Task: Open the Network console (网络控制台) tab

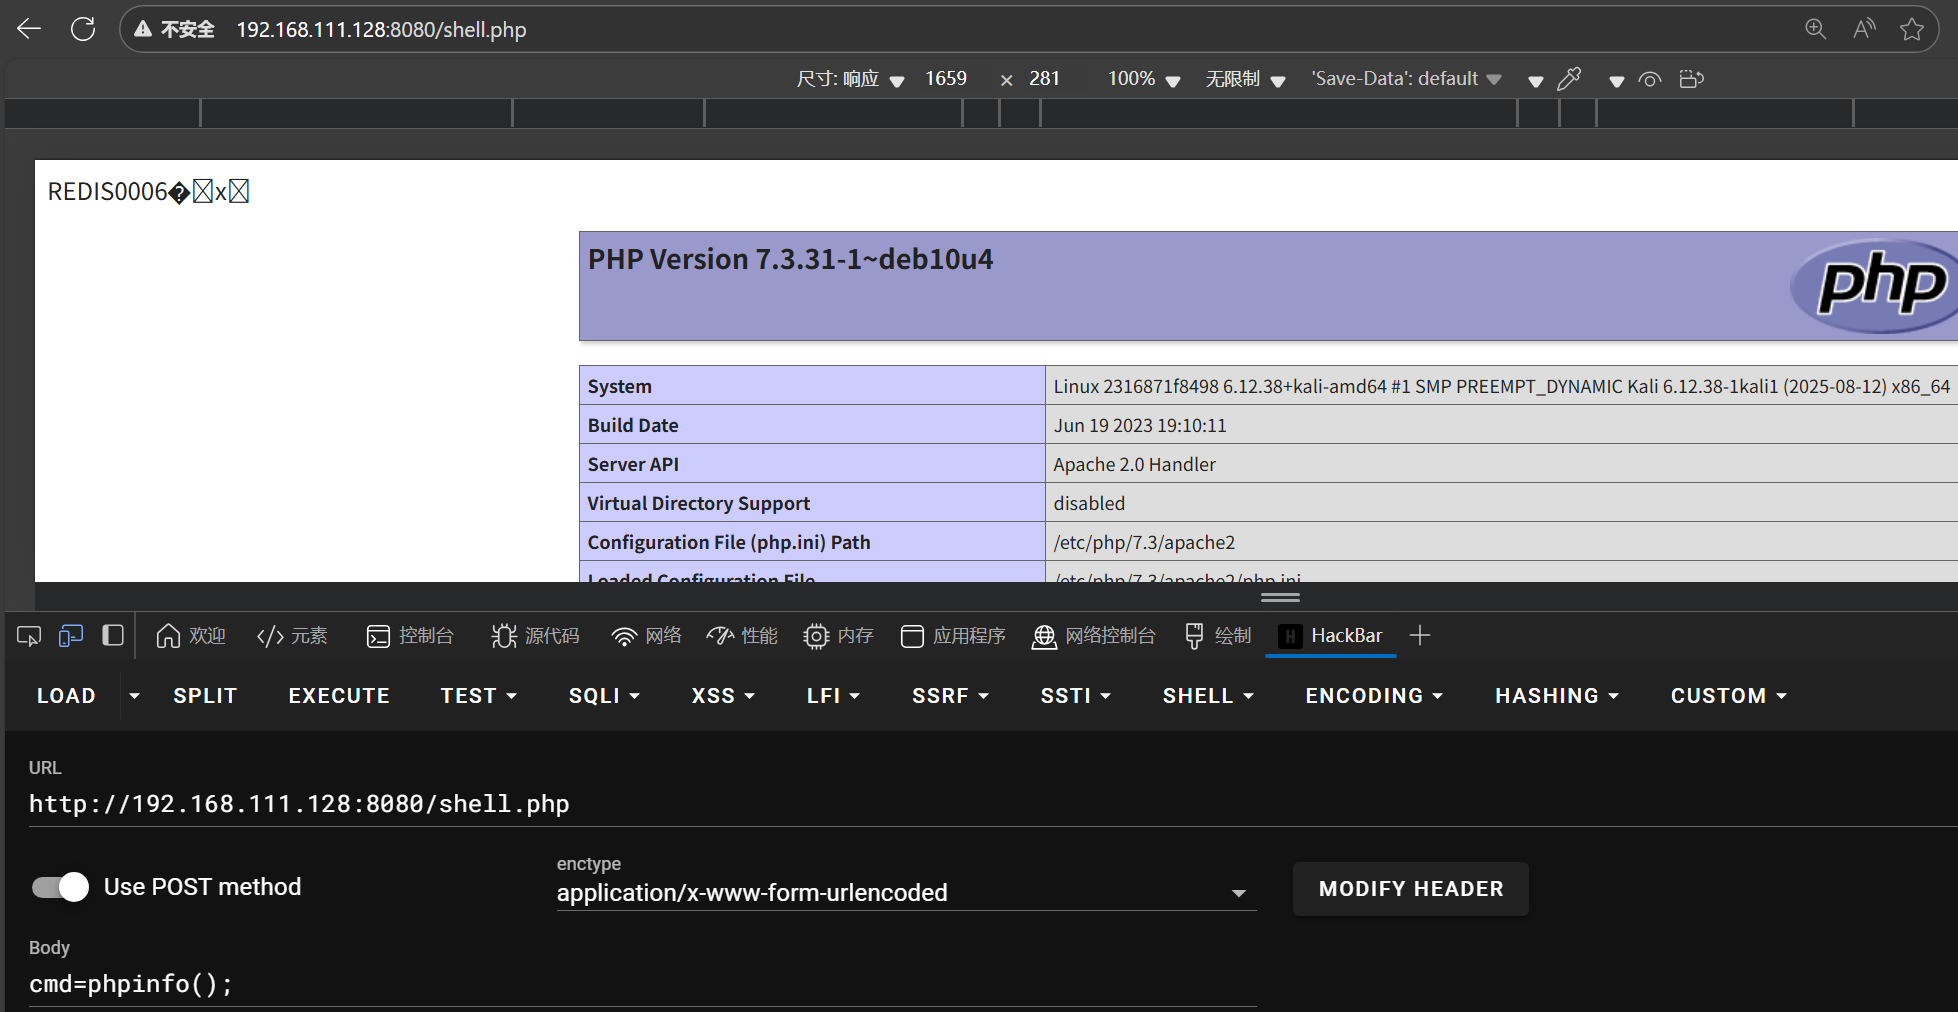Action: [1093, 636]
